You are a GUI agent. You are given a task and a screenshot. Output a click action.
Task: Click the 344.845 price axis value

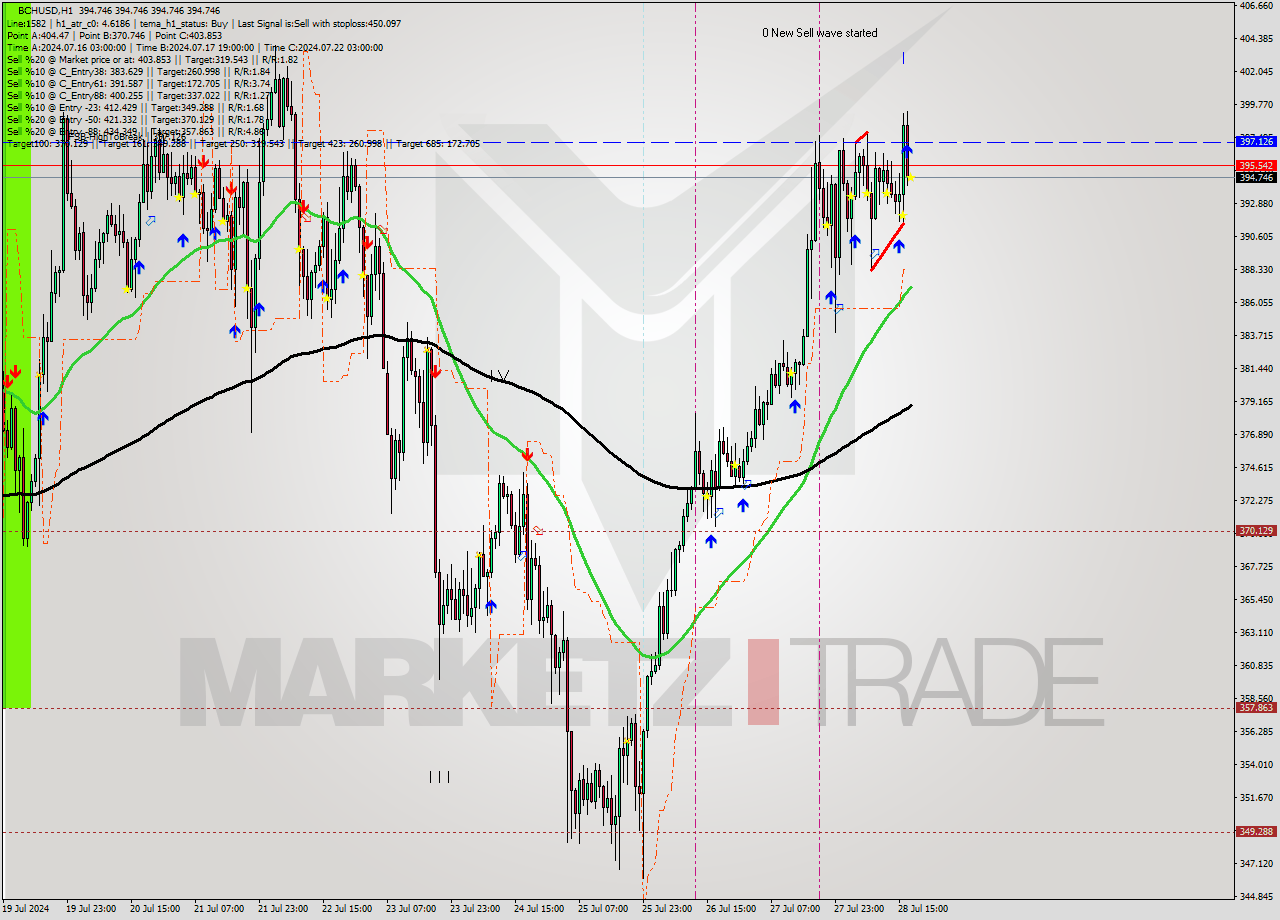tap(1255, 895)
